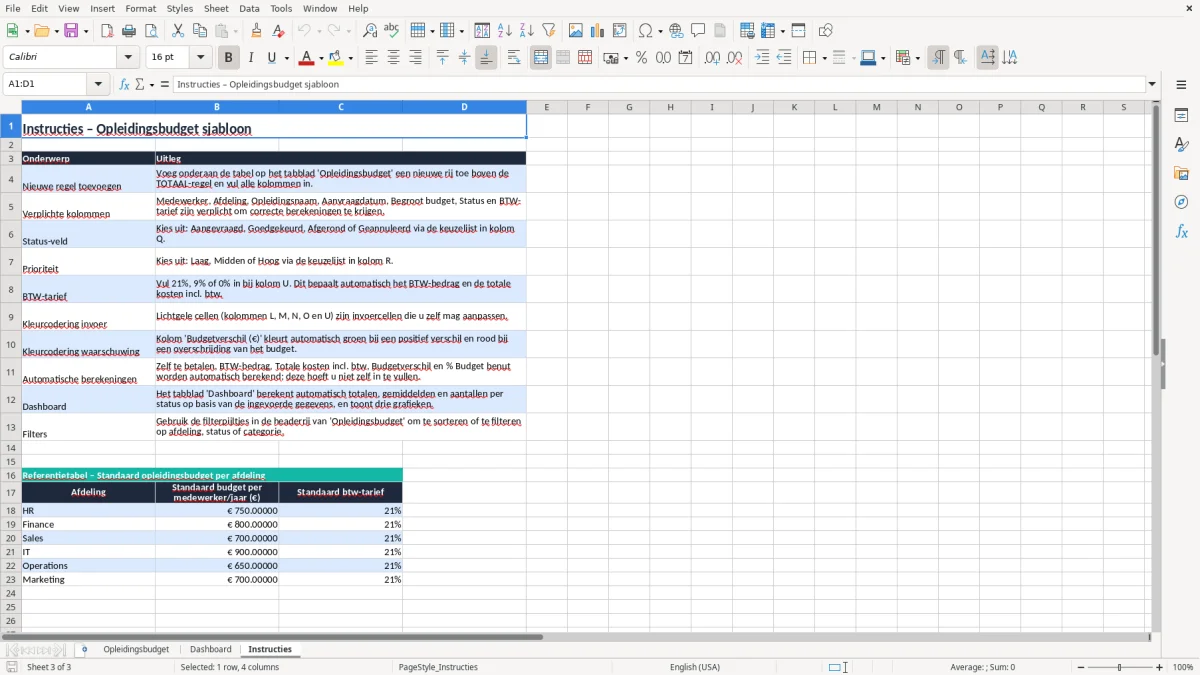Click the Sort Ascending icon
Image resolution: width=1200 pixels, height=675 pixels.
coord(505,31)
